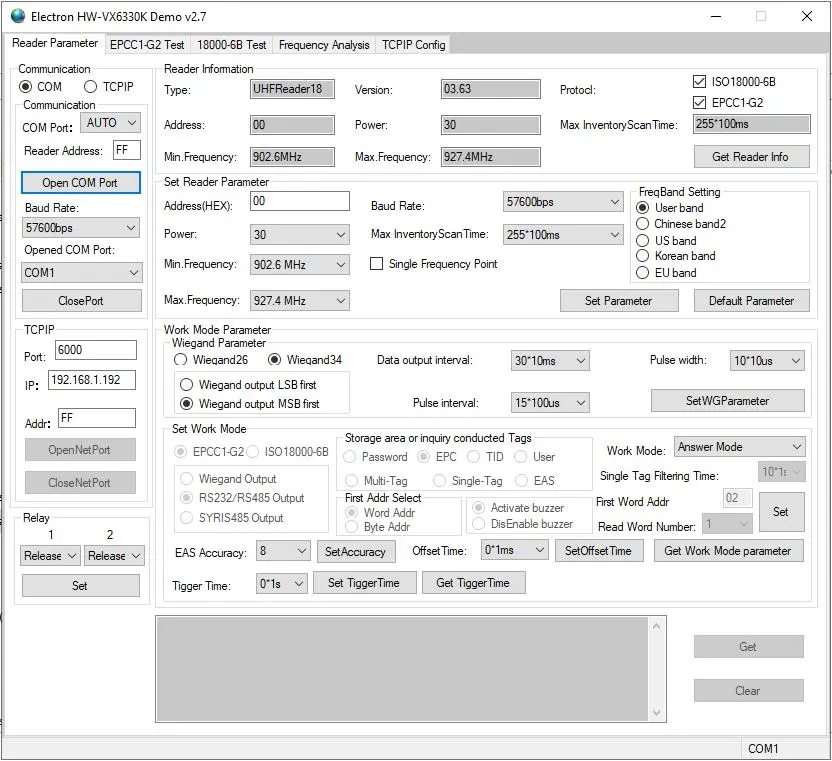Expand the COM Port dropdown
The width and height of the screenshot is (832, 761).
(111, 123)
